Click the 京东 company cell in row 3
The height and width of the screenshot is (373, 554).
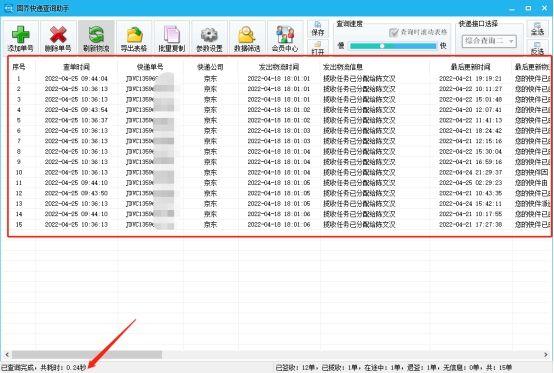point(210,99)
